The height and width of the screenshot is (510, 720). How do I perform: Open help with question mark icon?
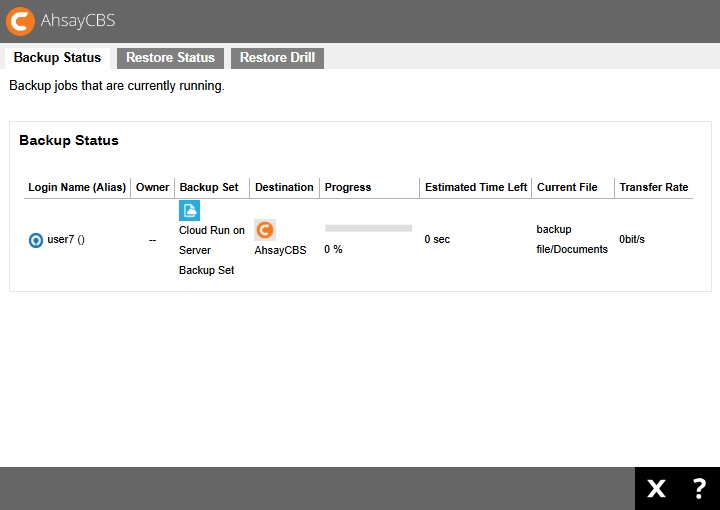tap(699, 488)
